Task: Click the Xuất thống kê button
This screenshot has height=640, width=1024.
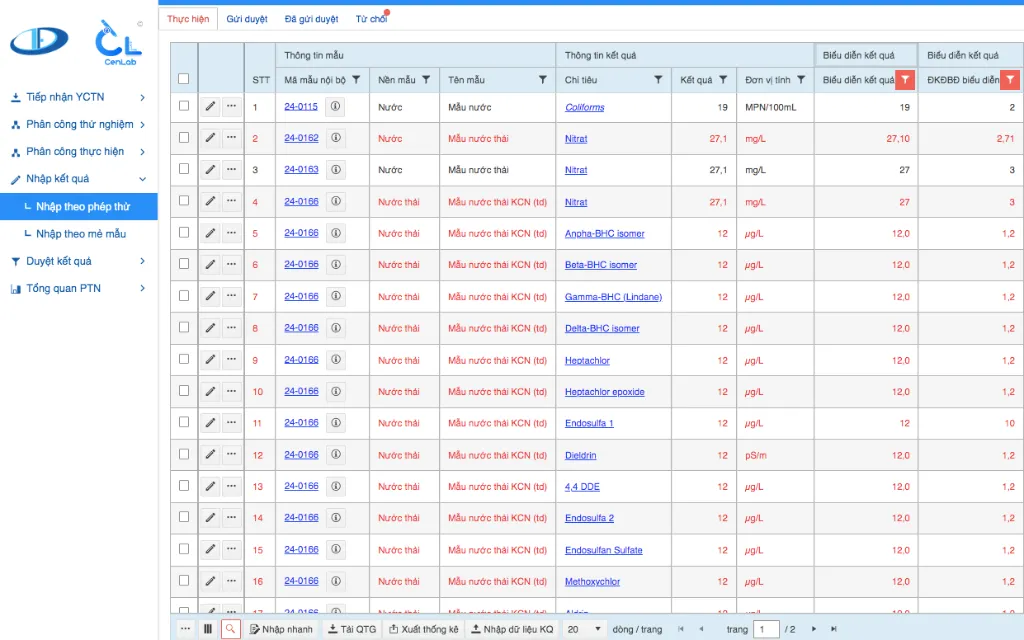Action: tap(423, 629)
